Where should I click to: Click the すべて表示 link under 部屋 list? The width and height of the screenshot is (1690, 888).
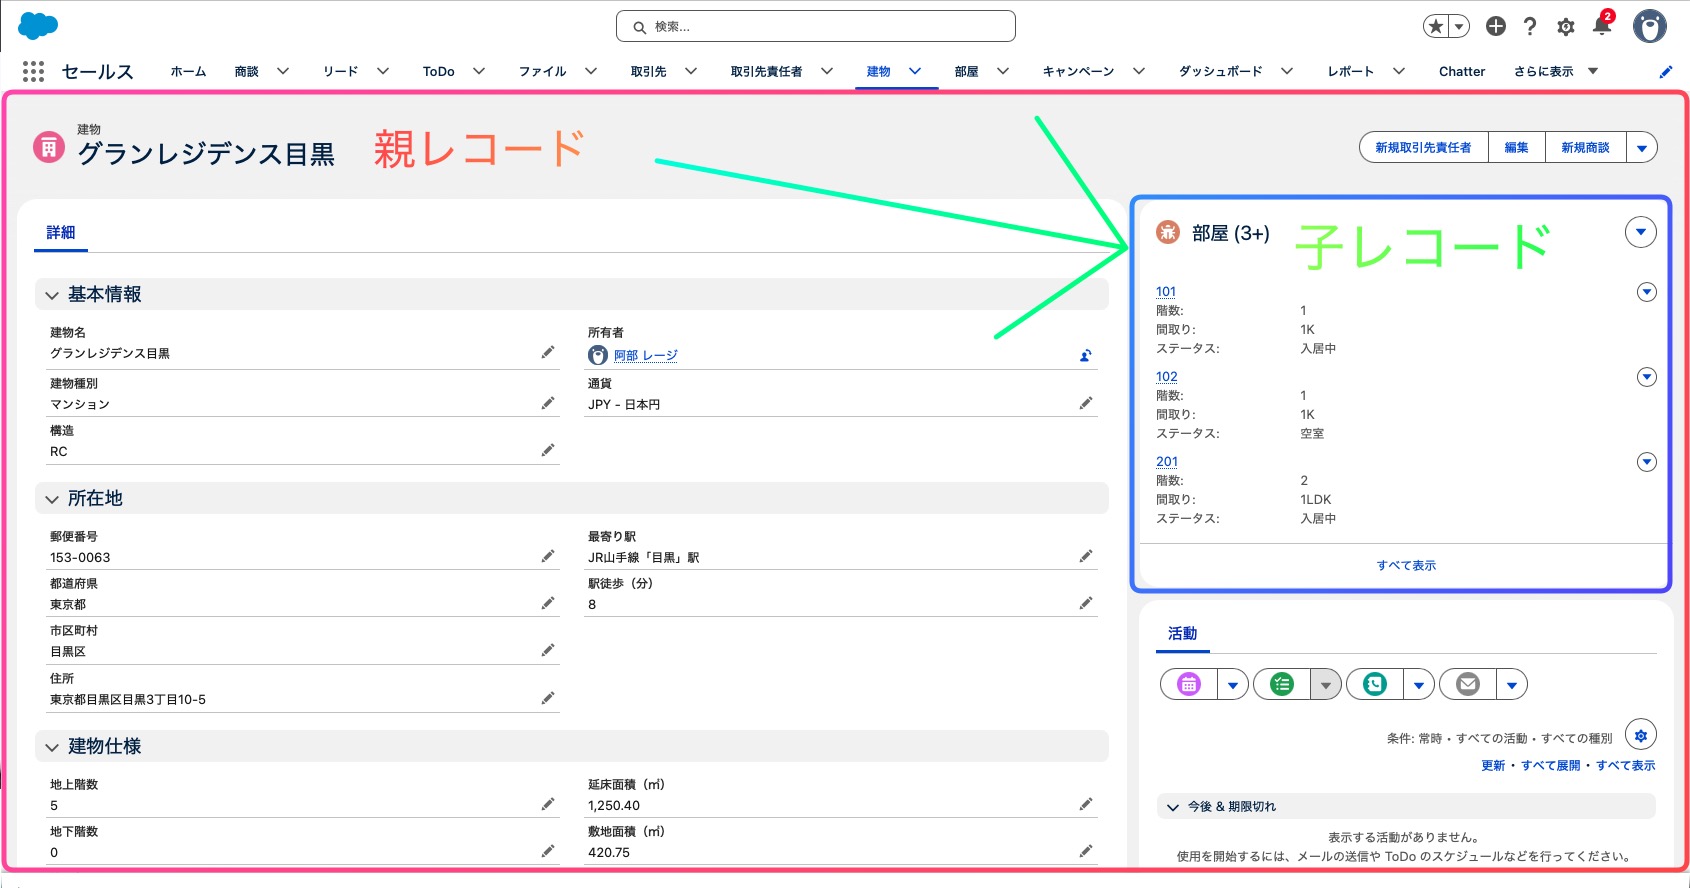pos(1406,566)
